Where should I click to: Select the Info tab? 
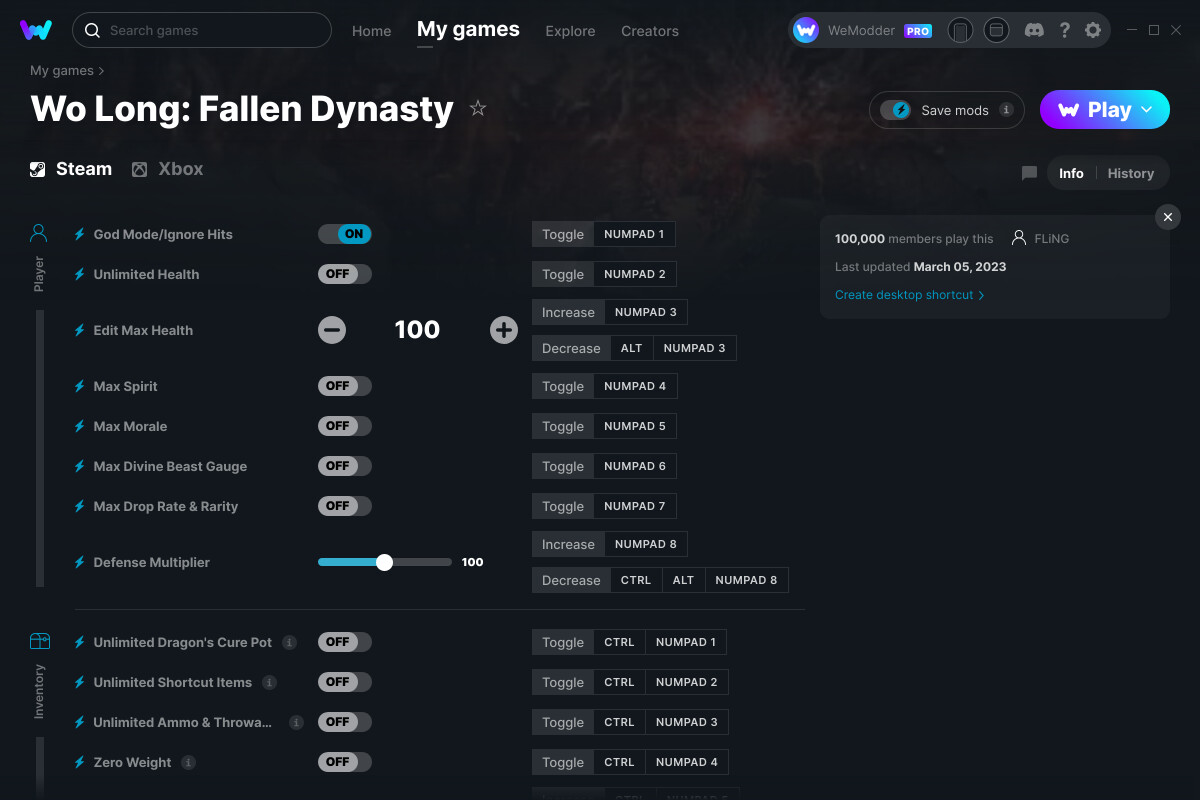(1071, 173)
